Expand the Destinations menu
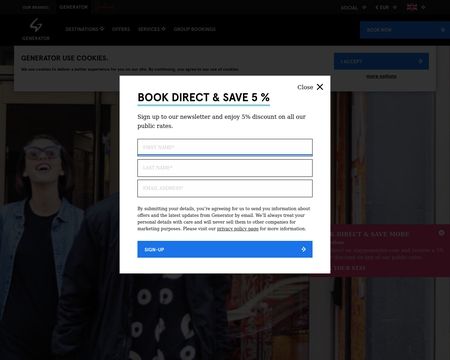The width and height of the screenshot is (450, 360). tap(84, 29)
